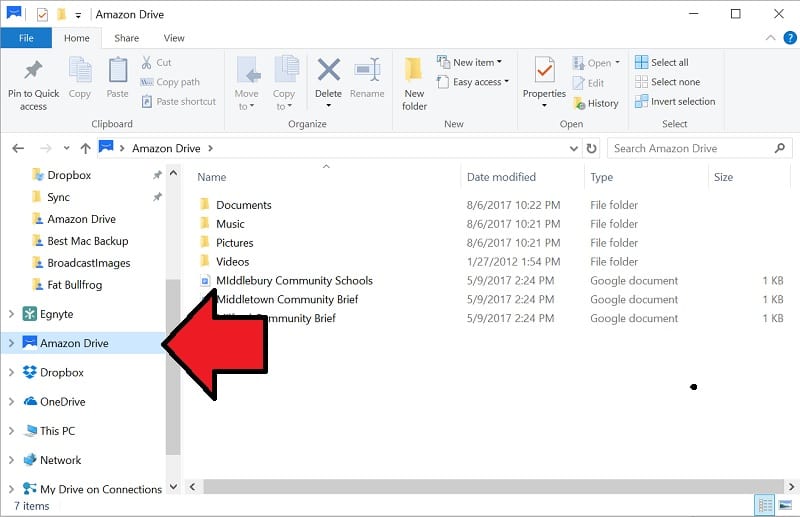Select Best Mac Backup folder

[x=87, y=241]
